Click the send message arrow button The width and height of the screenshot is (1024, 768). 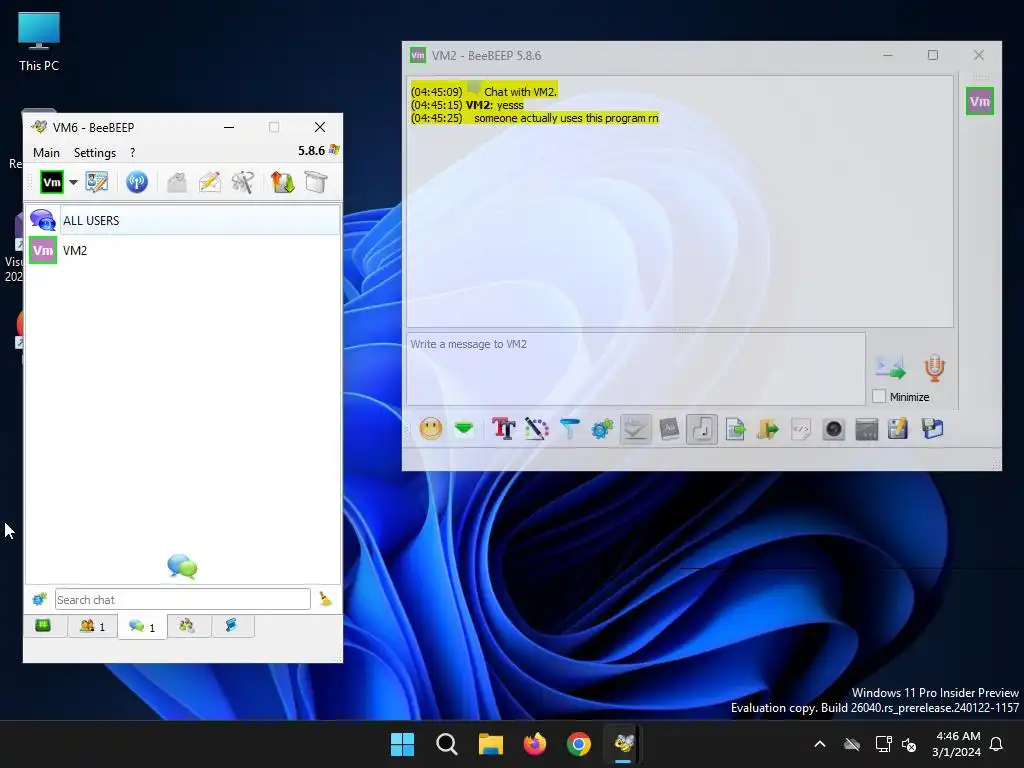pos(891,368)
